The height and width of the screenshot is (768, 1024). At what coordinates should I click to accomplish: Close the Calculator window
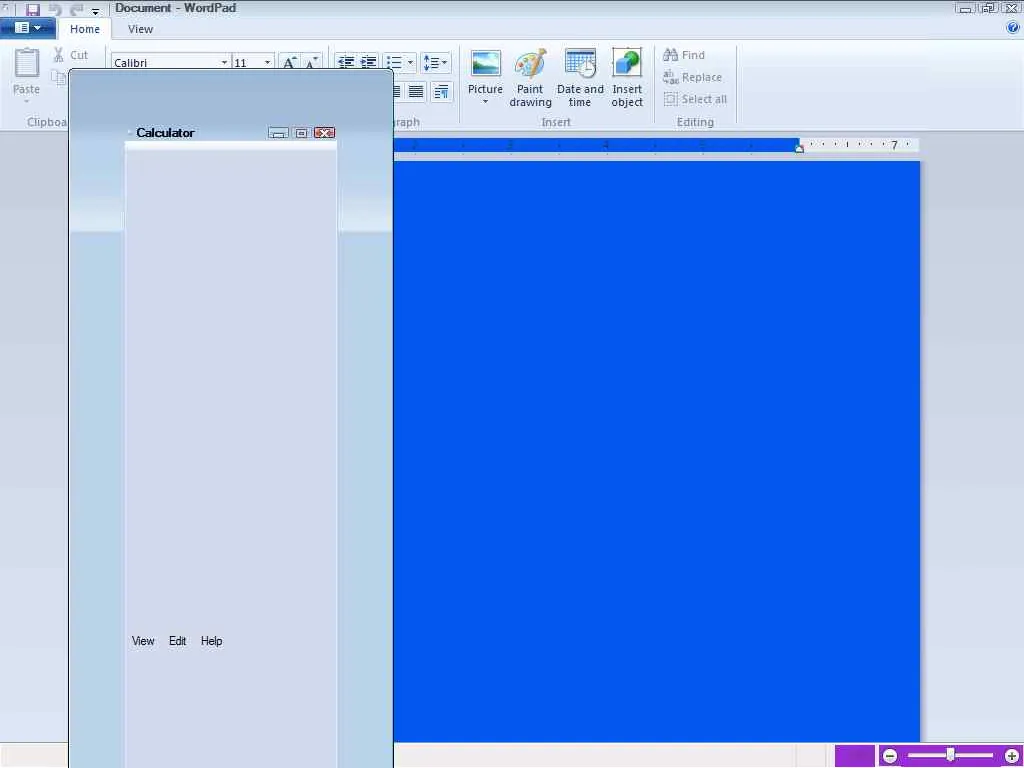325,133
